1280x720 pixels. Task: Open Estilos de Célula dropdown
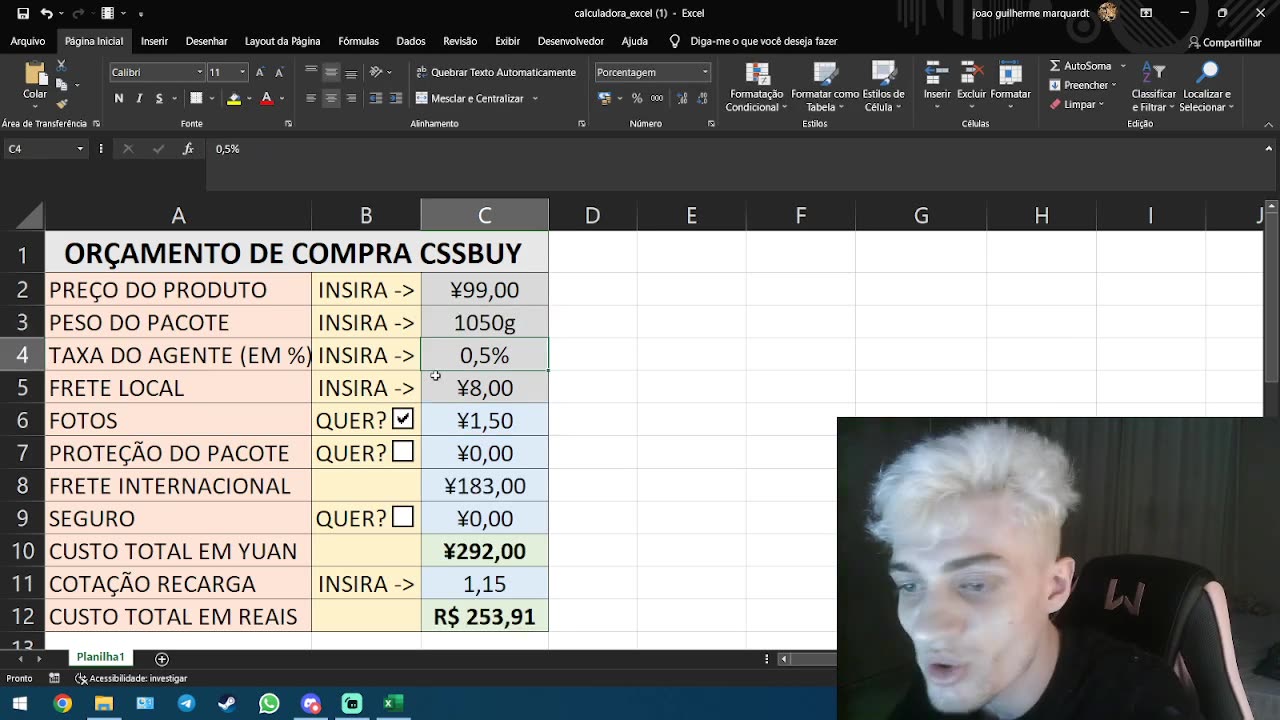coord(884,88)
